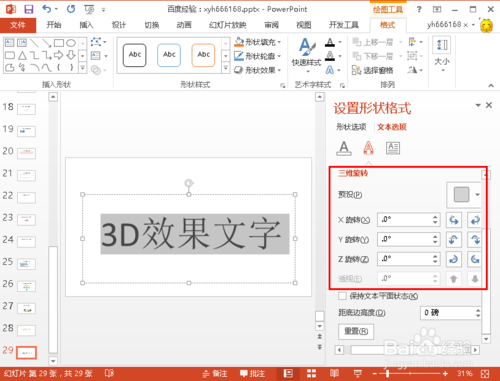Switch to 形状选项 in format pane

click(351, 127)
